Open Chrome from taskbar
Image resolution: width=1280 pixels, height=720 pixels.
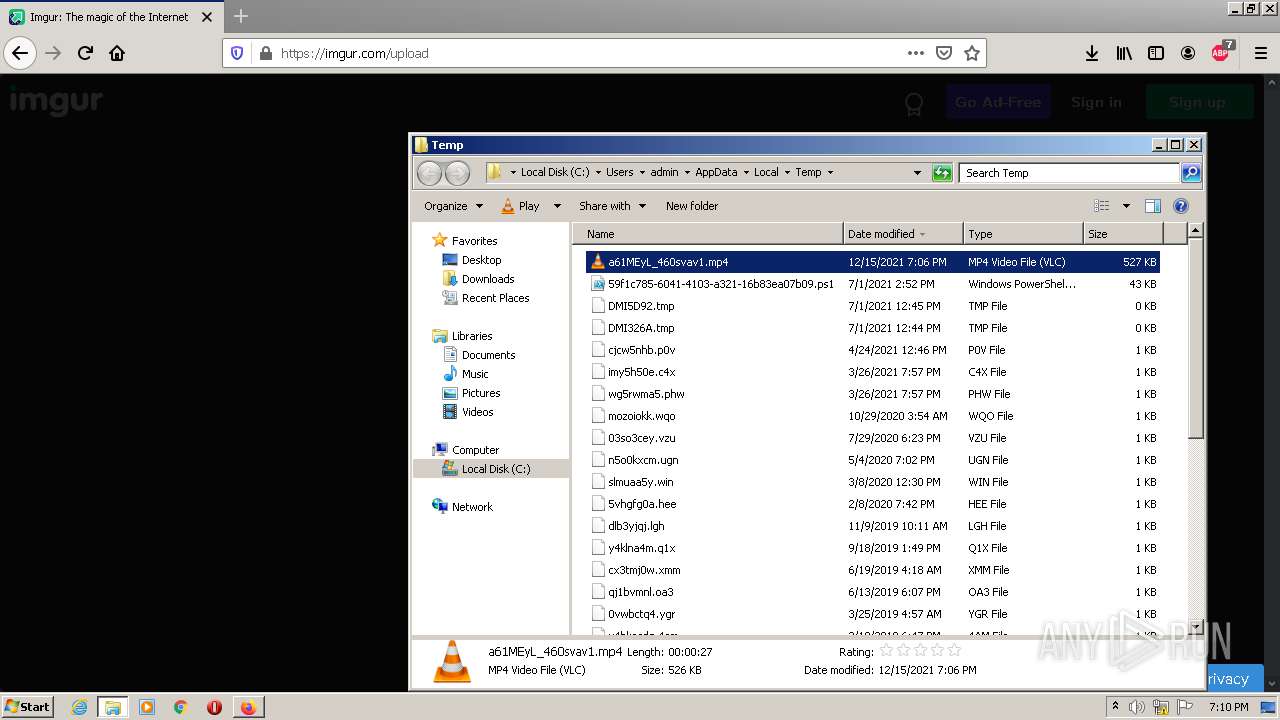coord(180,707)
